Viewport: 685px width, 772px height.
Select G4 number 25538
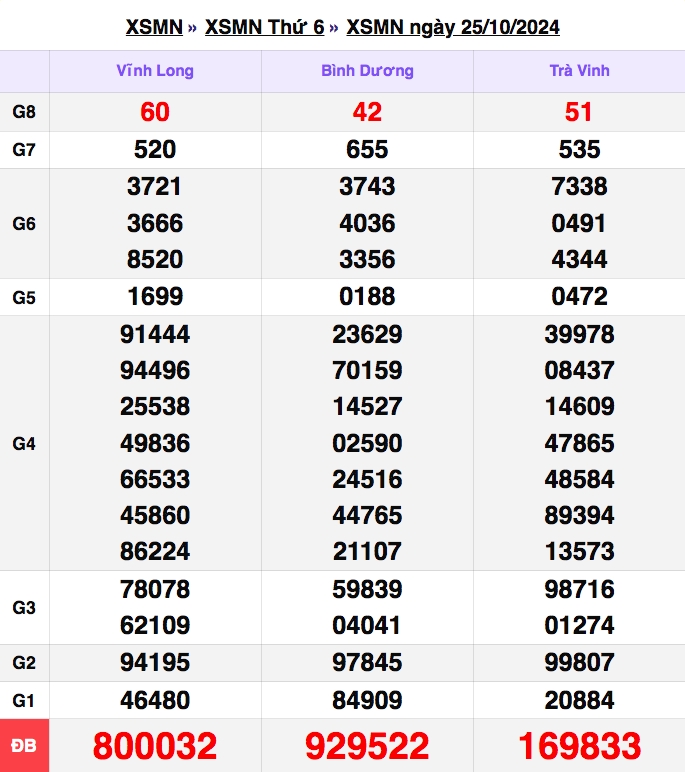(x=155, y=407)
